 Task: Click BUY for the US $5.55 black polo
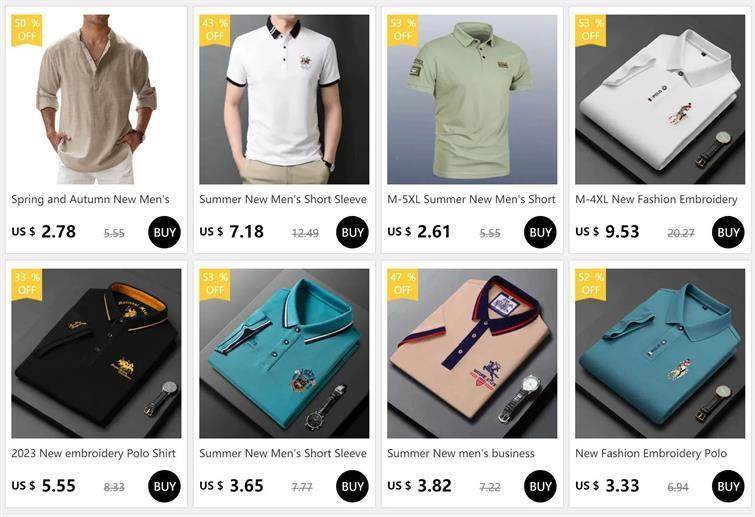point(165,486)
